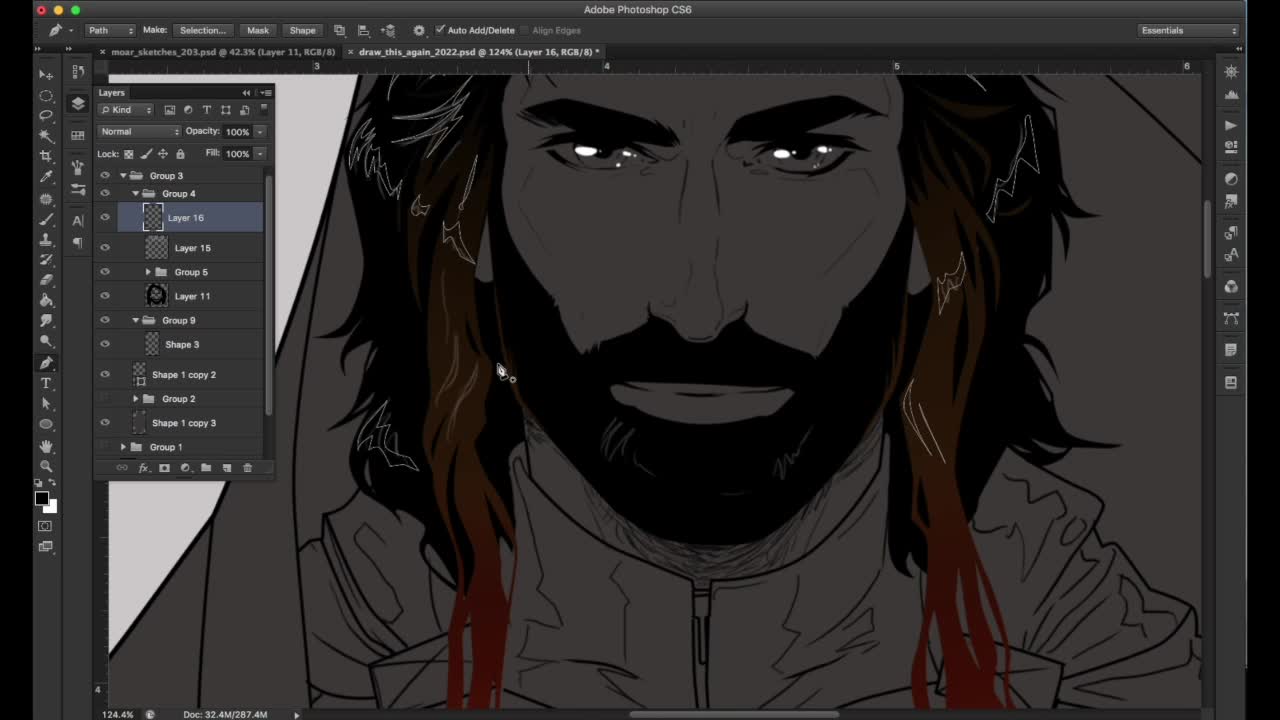Select the Magic Wand tool
Screen dimensions: 1280x720
pyautogui.click(x=46, y=136)
